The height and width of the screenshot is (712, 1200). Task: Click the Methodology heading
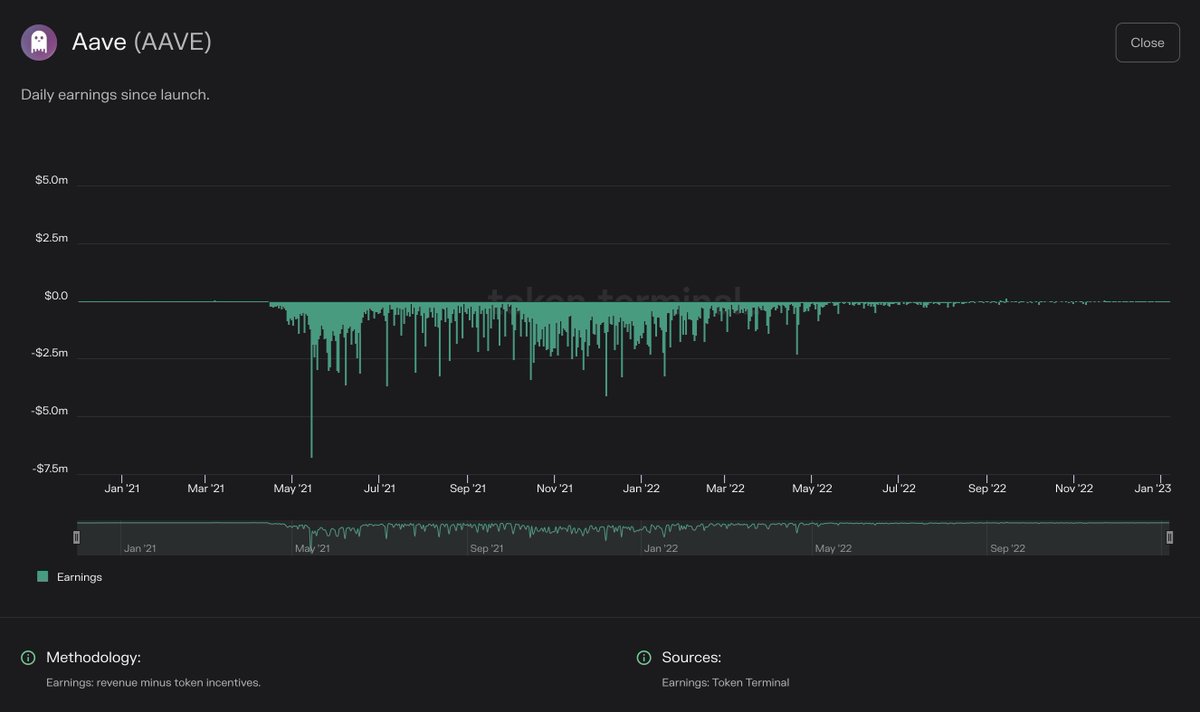[x=93, y=657]
